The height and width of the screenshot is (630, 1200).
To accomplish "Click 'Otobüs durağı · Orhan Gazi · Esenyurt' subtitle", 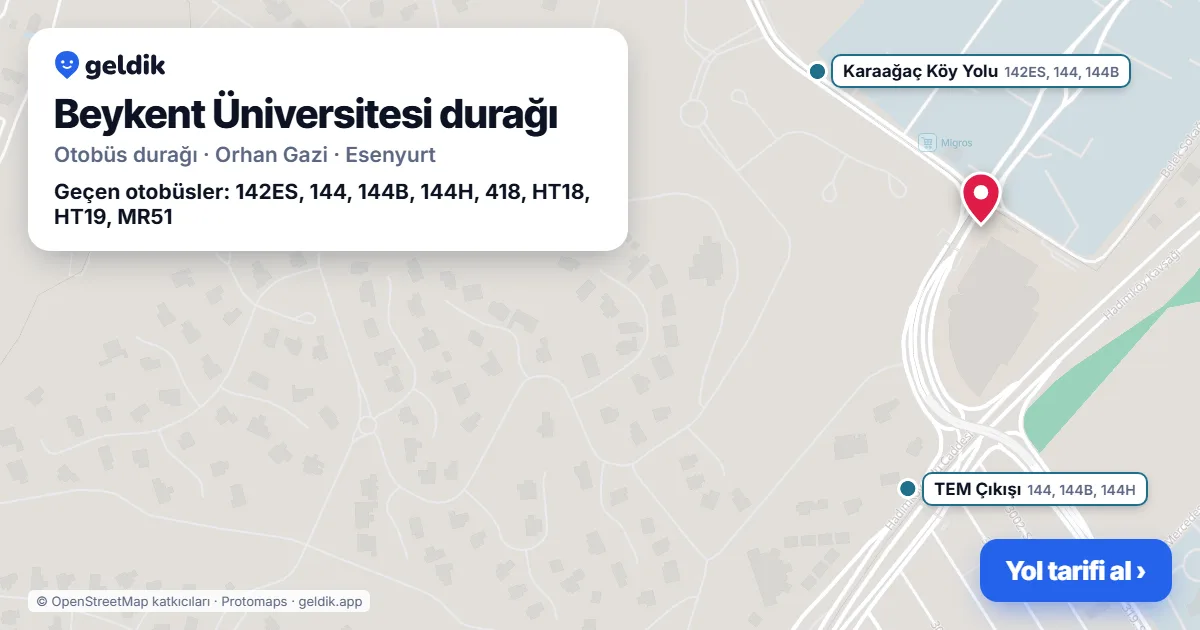I will coord(245,155).
